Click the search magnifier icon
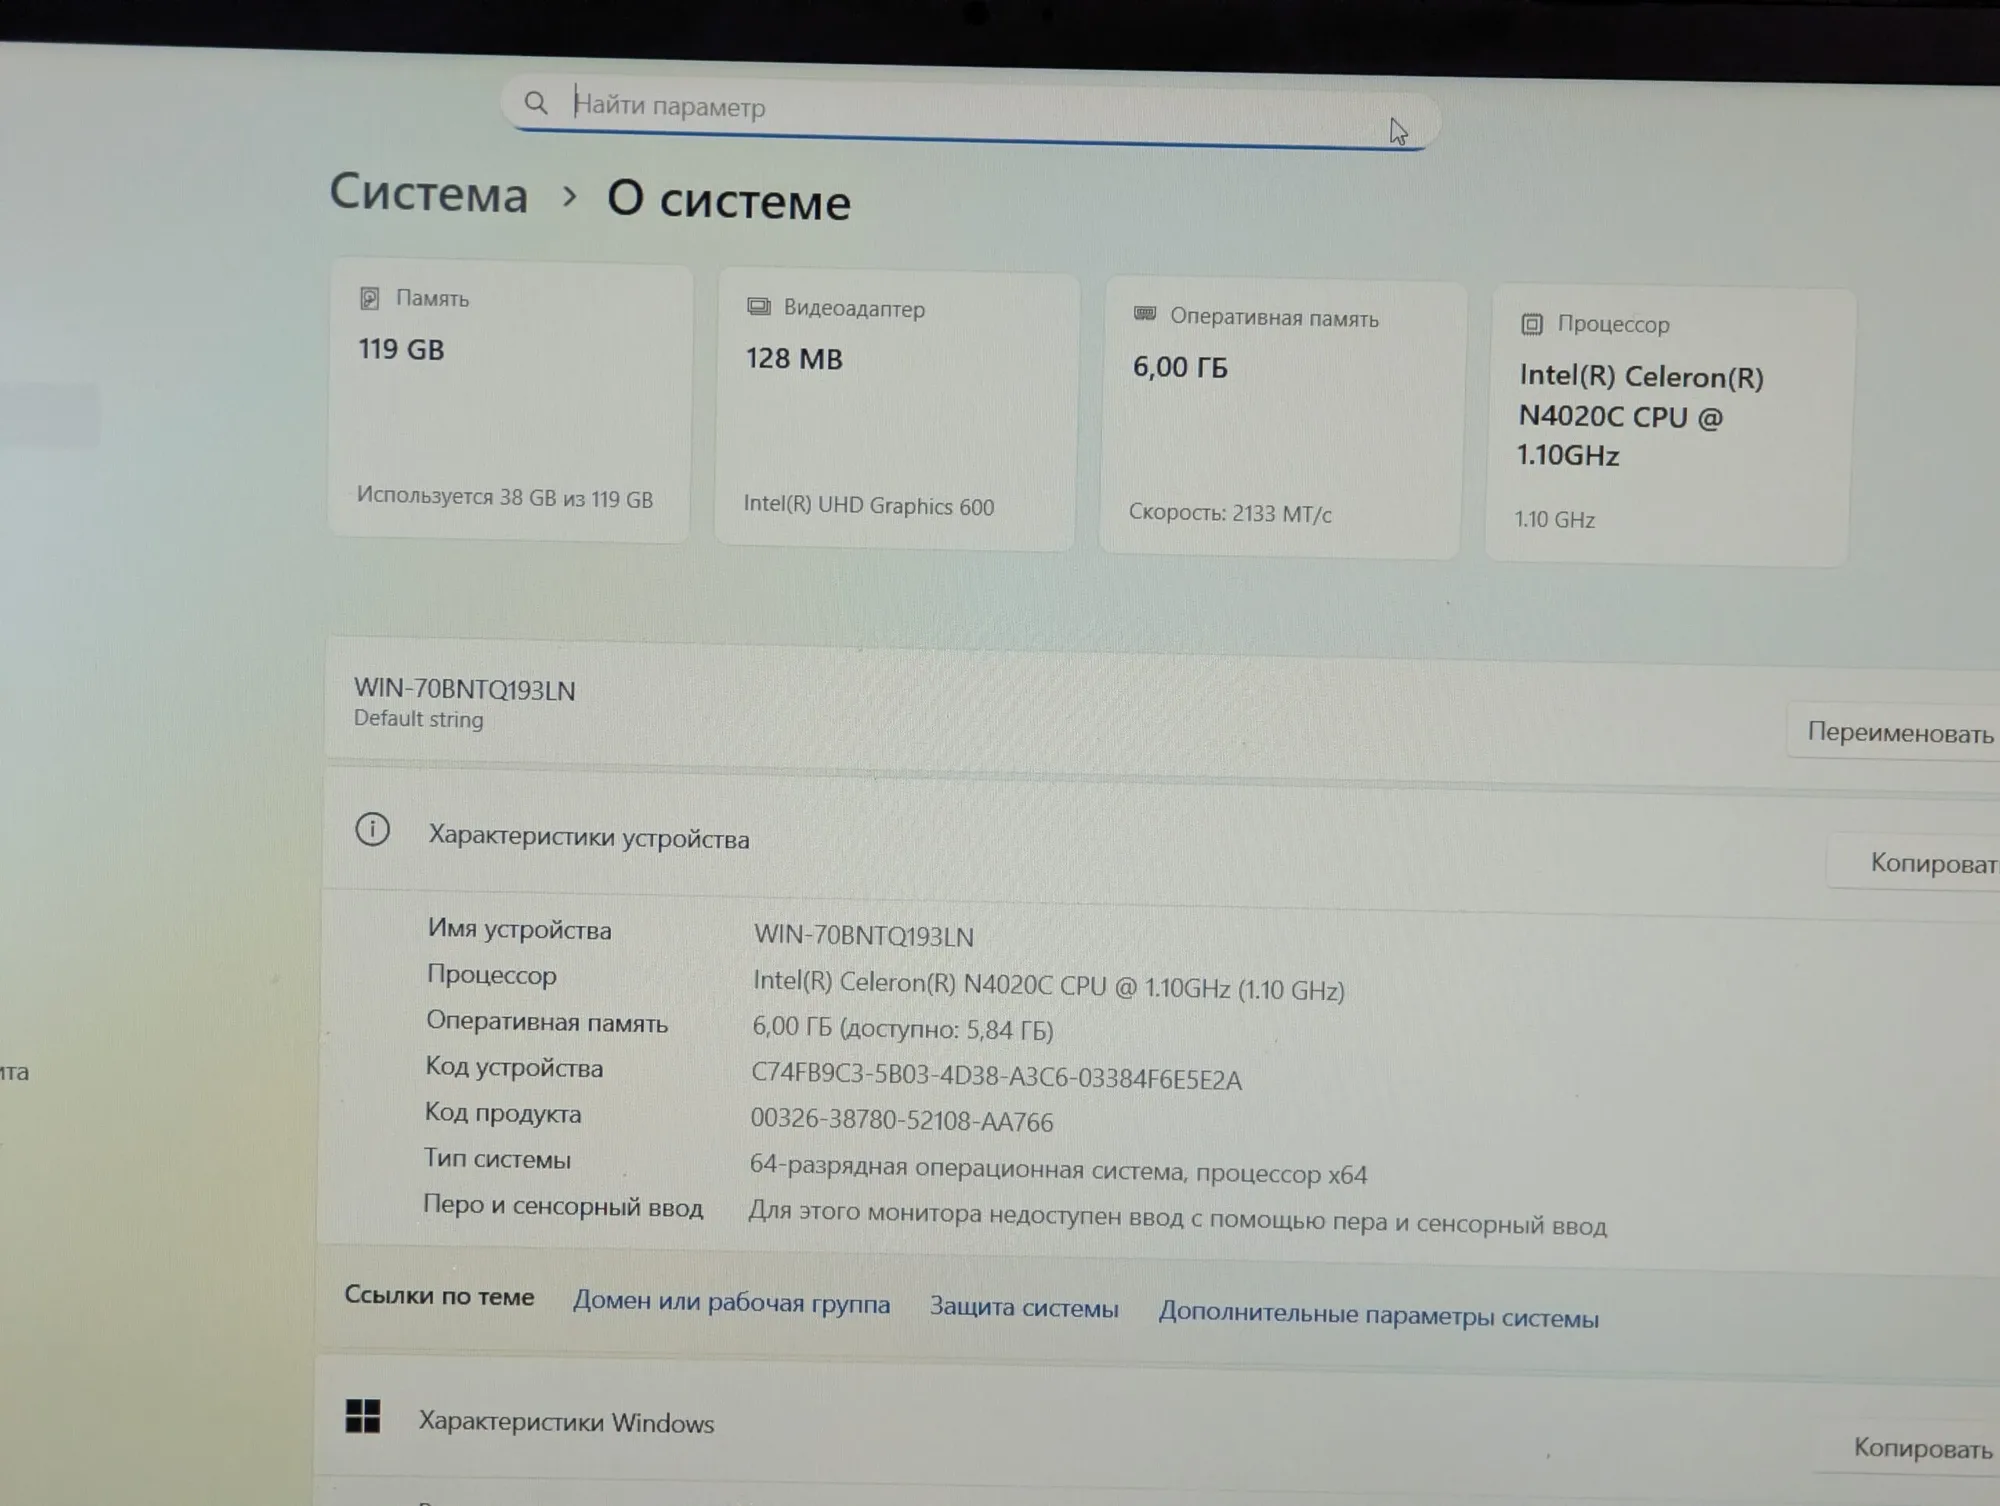The height and width of the screenshot is (1506, 2000). [536, 103]
